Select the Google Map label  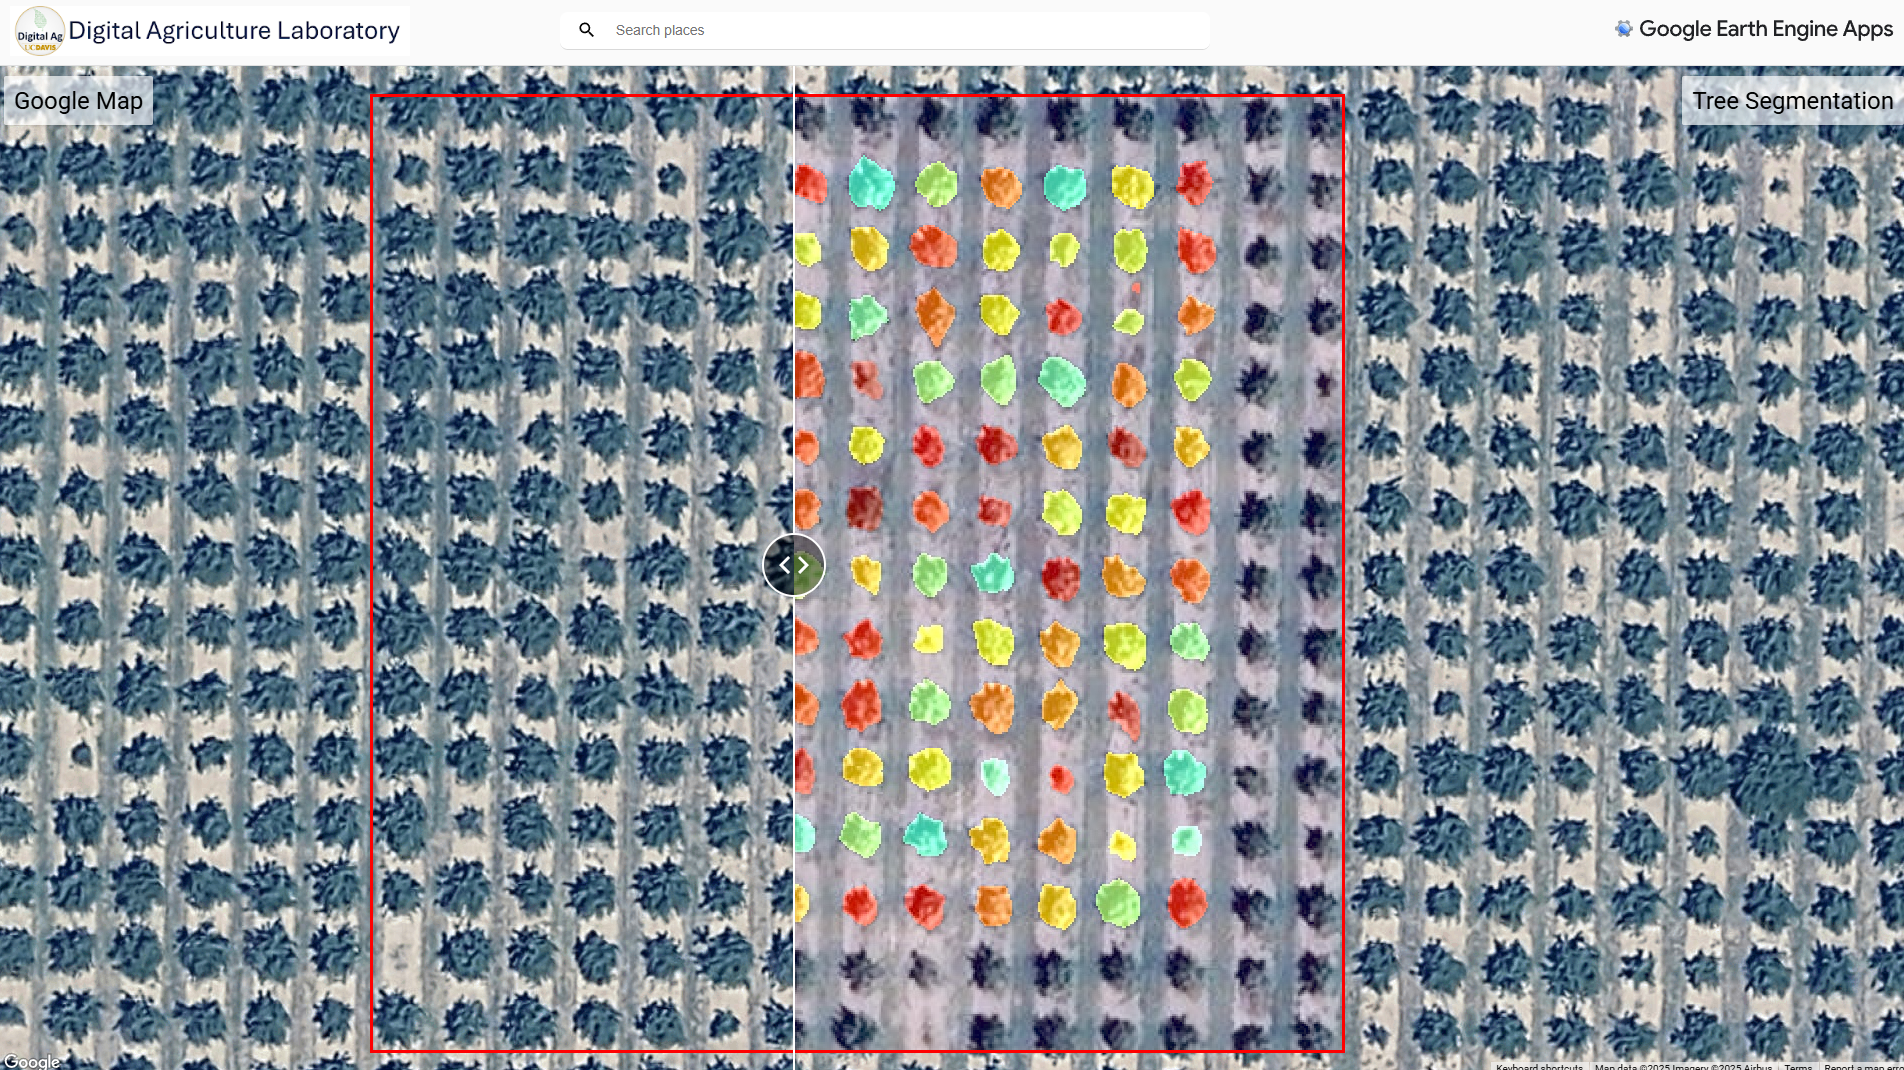tap(77, 100)
